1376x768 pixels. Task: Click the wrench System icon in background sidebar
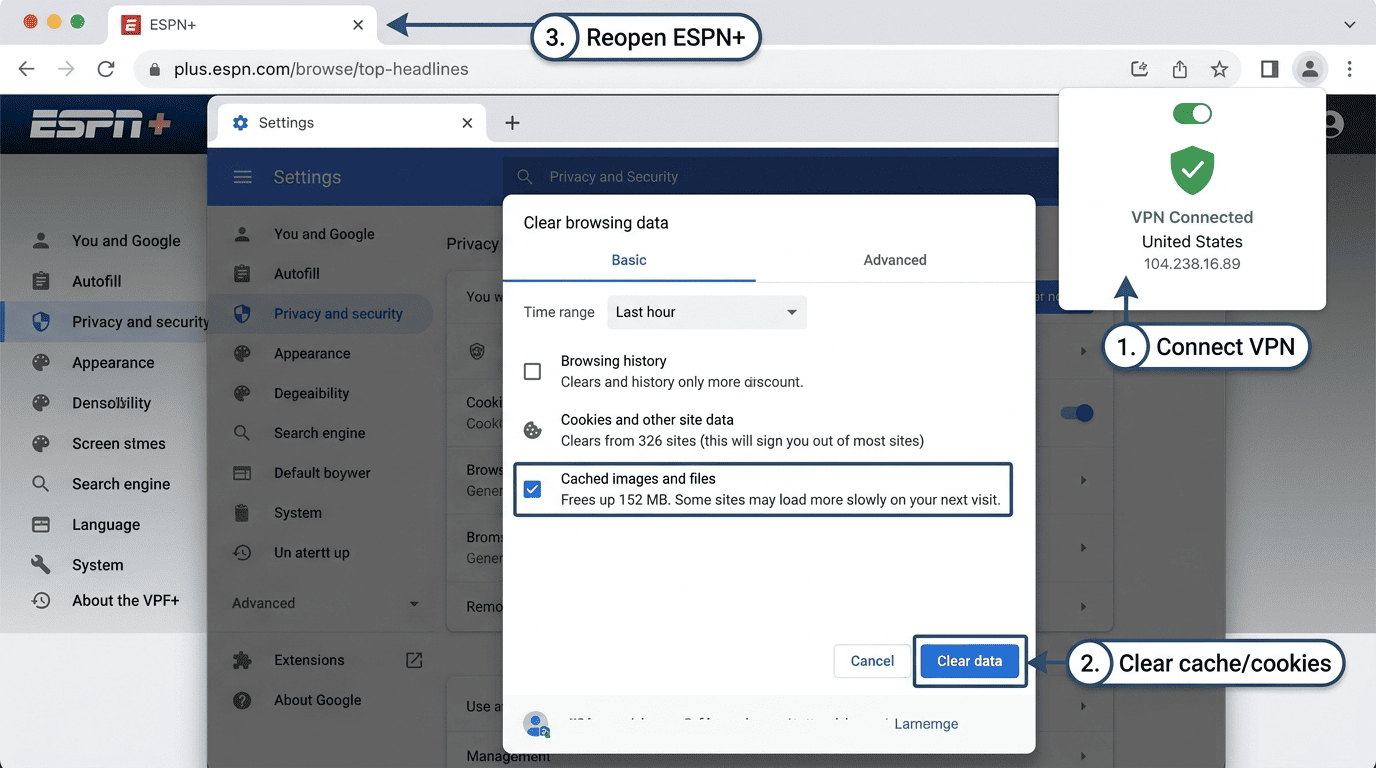(x=41, y=564)
